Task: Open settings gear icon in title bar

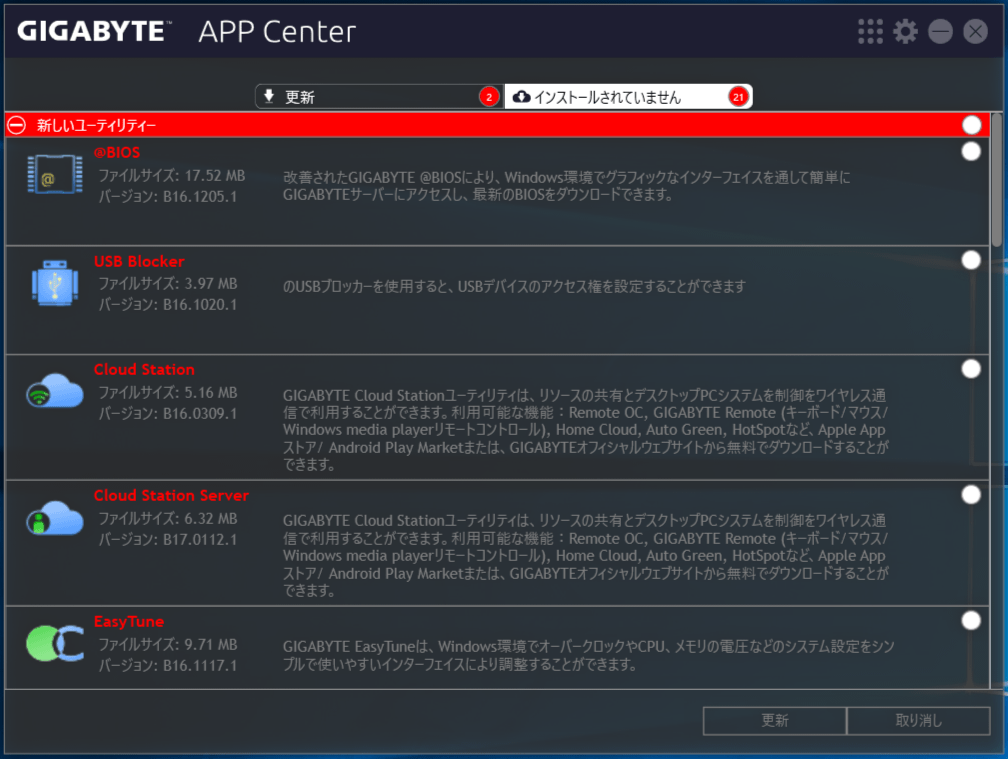Action: tap(906, 31)
